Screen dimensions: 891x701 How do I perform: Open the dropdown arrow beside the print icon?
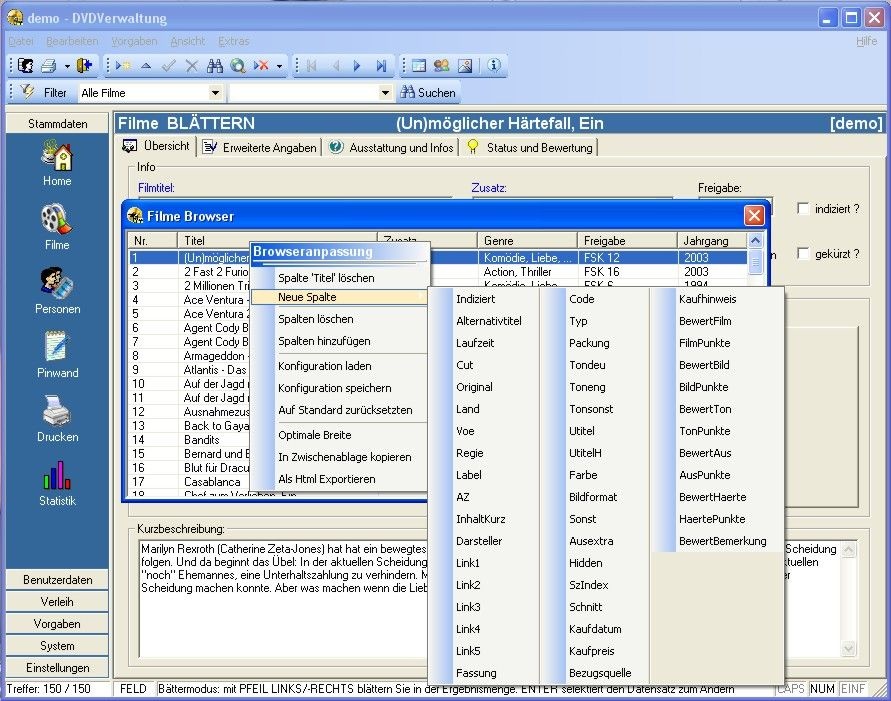[x=67, y=66]
